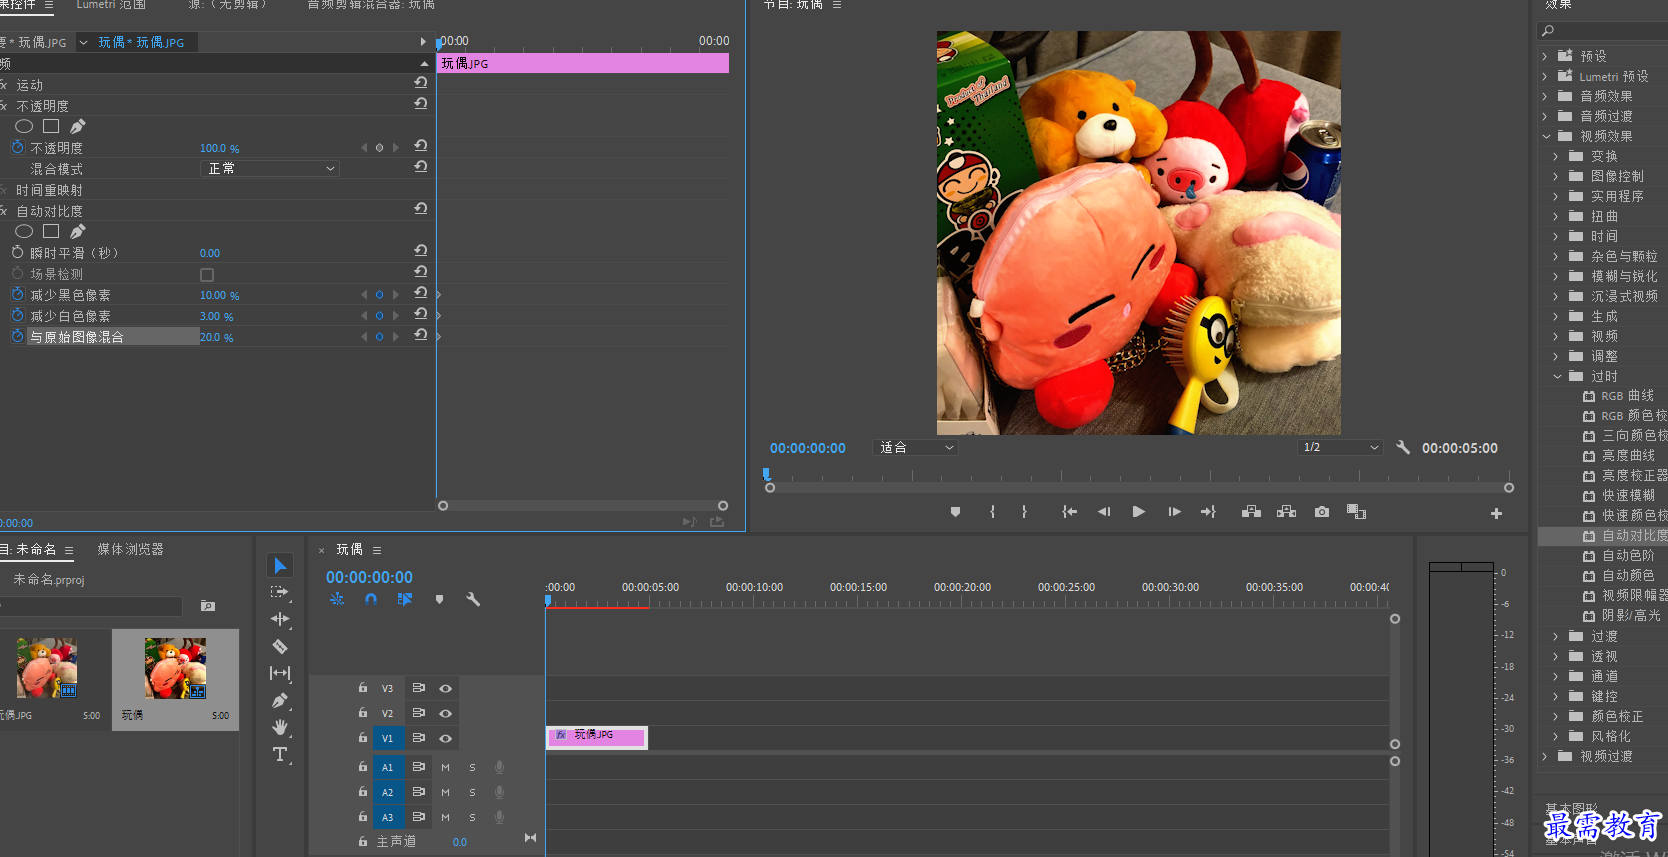Select the Slip tool

coord(280,673)
